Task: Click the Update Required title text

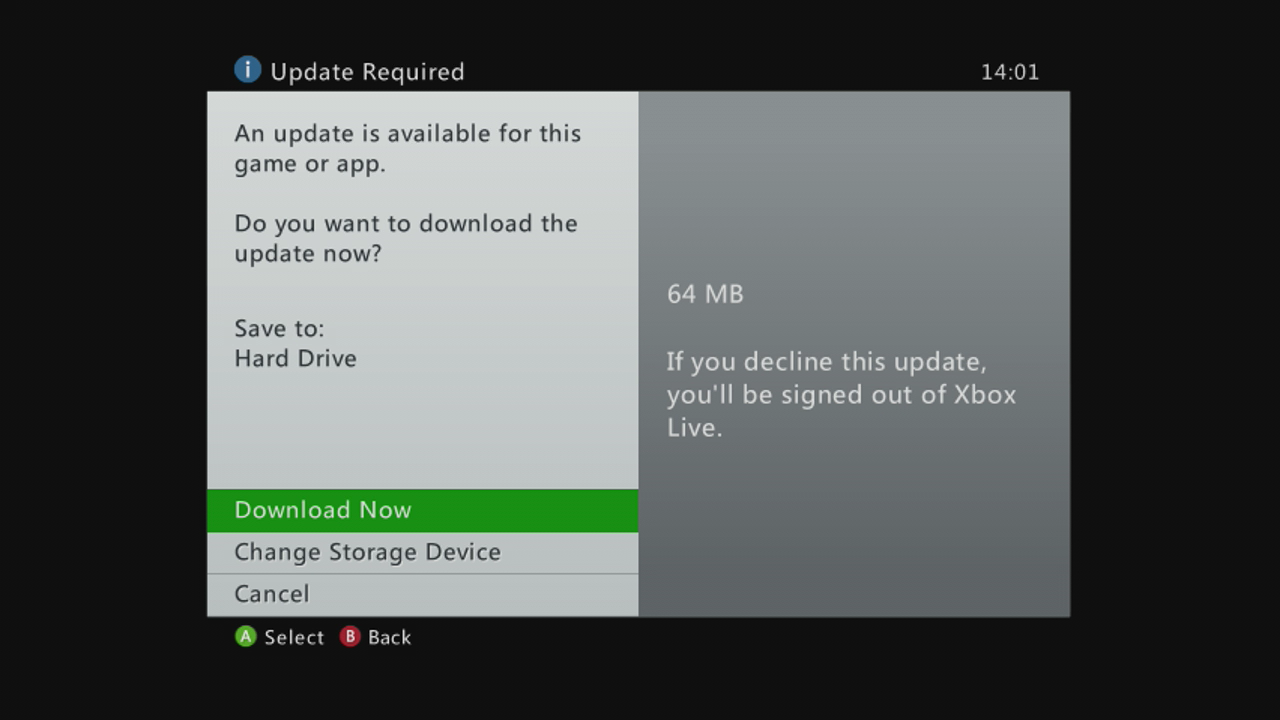Action: click(x=367, y=72)
